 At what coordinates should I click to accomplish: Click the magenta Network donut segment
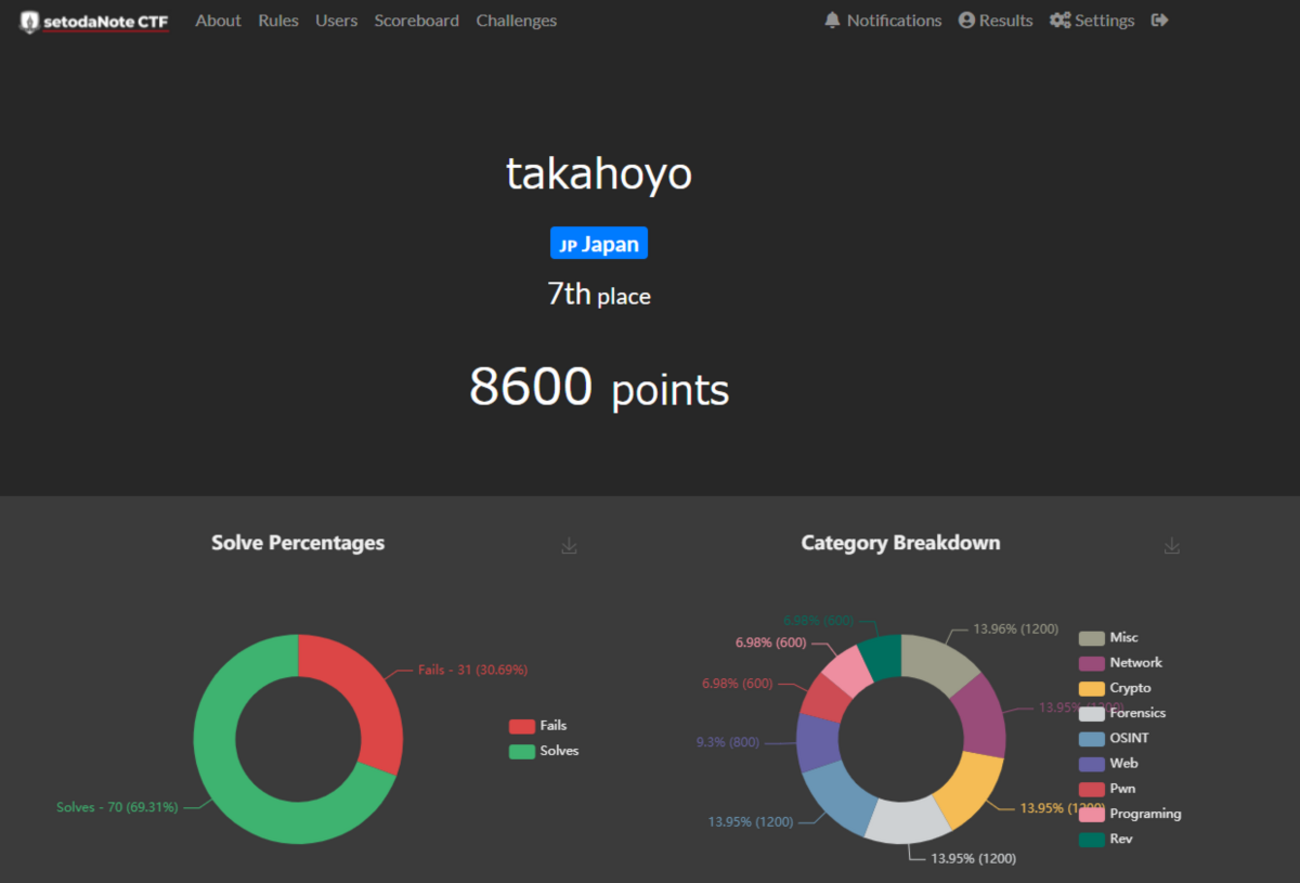pyautogui.click(x=982, y=715)
